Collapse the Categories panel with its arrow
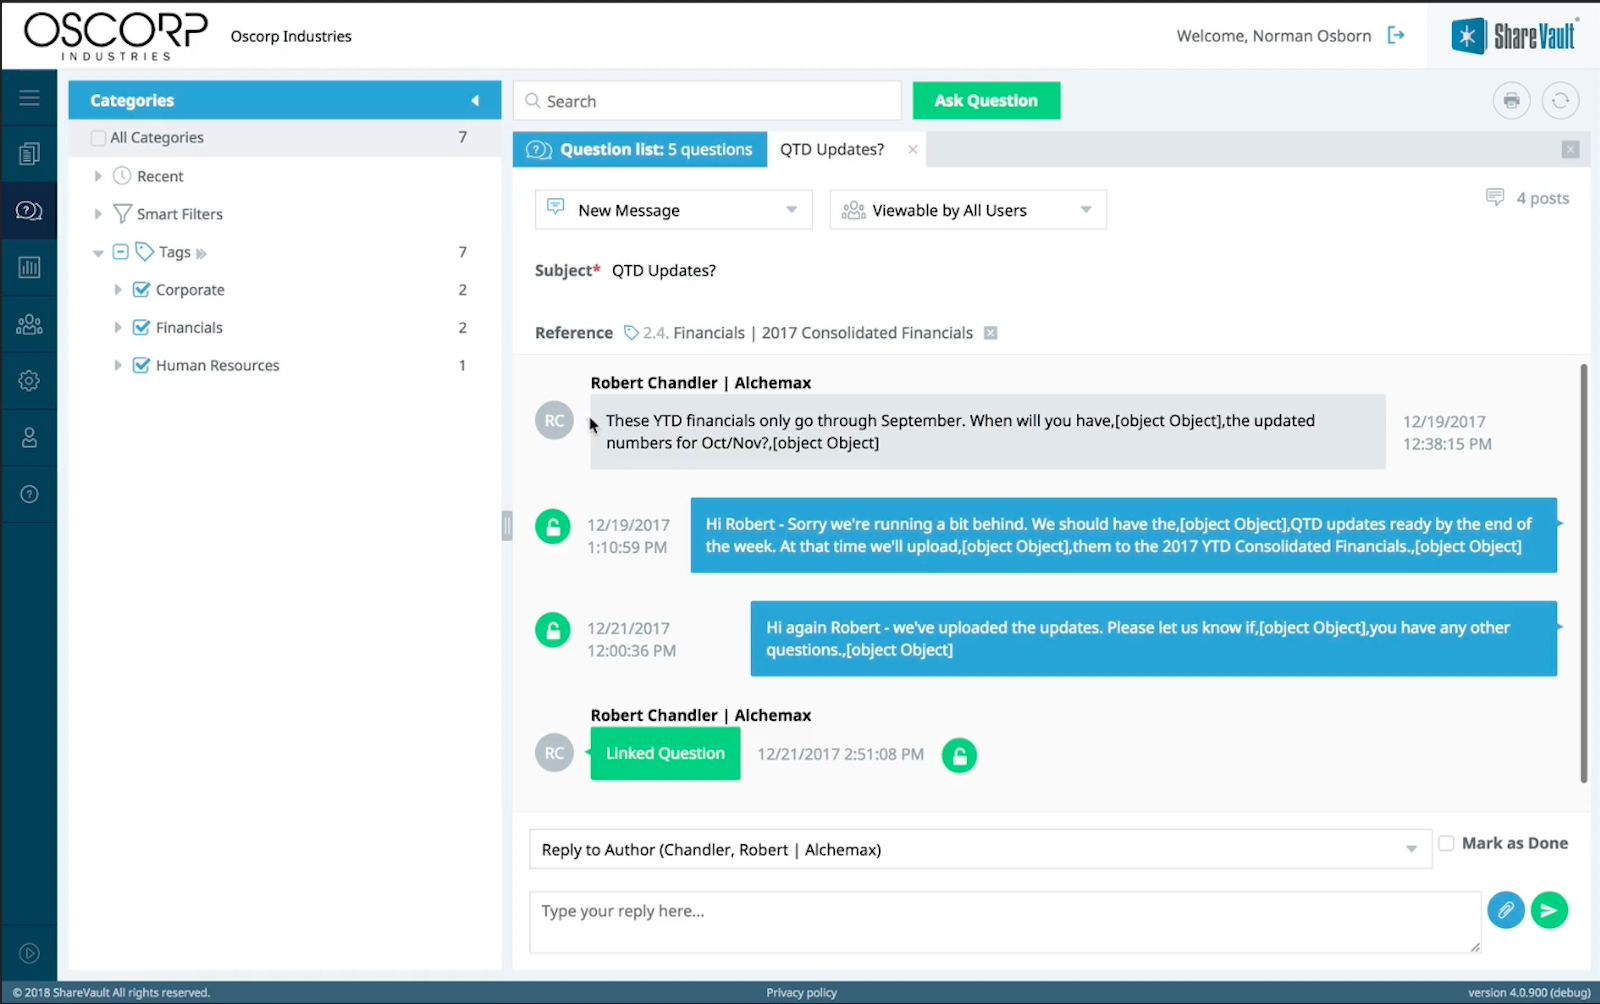 [475, 100]
